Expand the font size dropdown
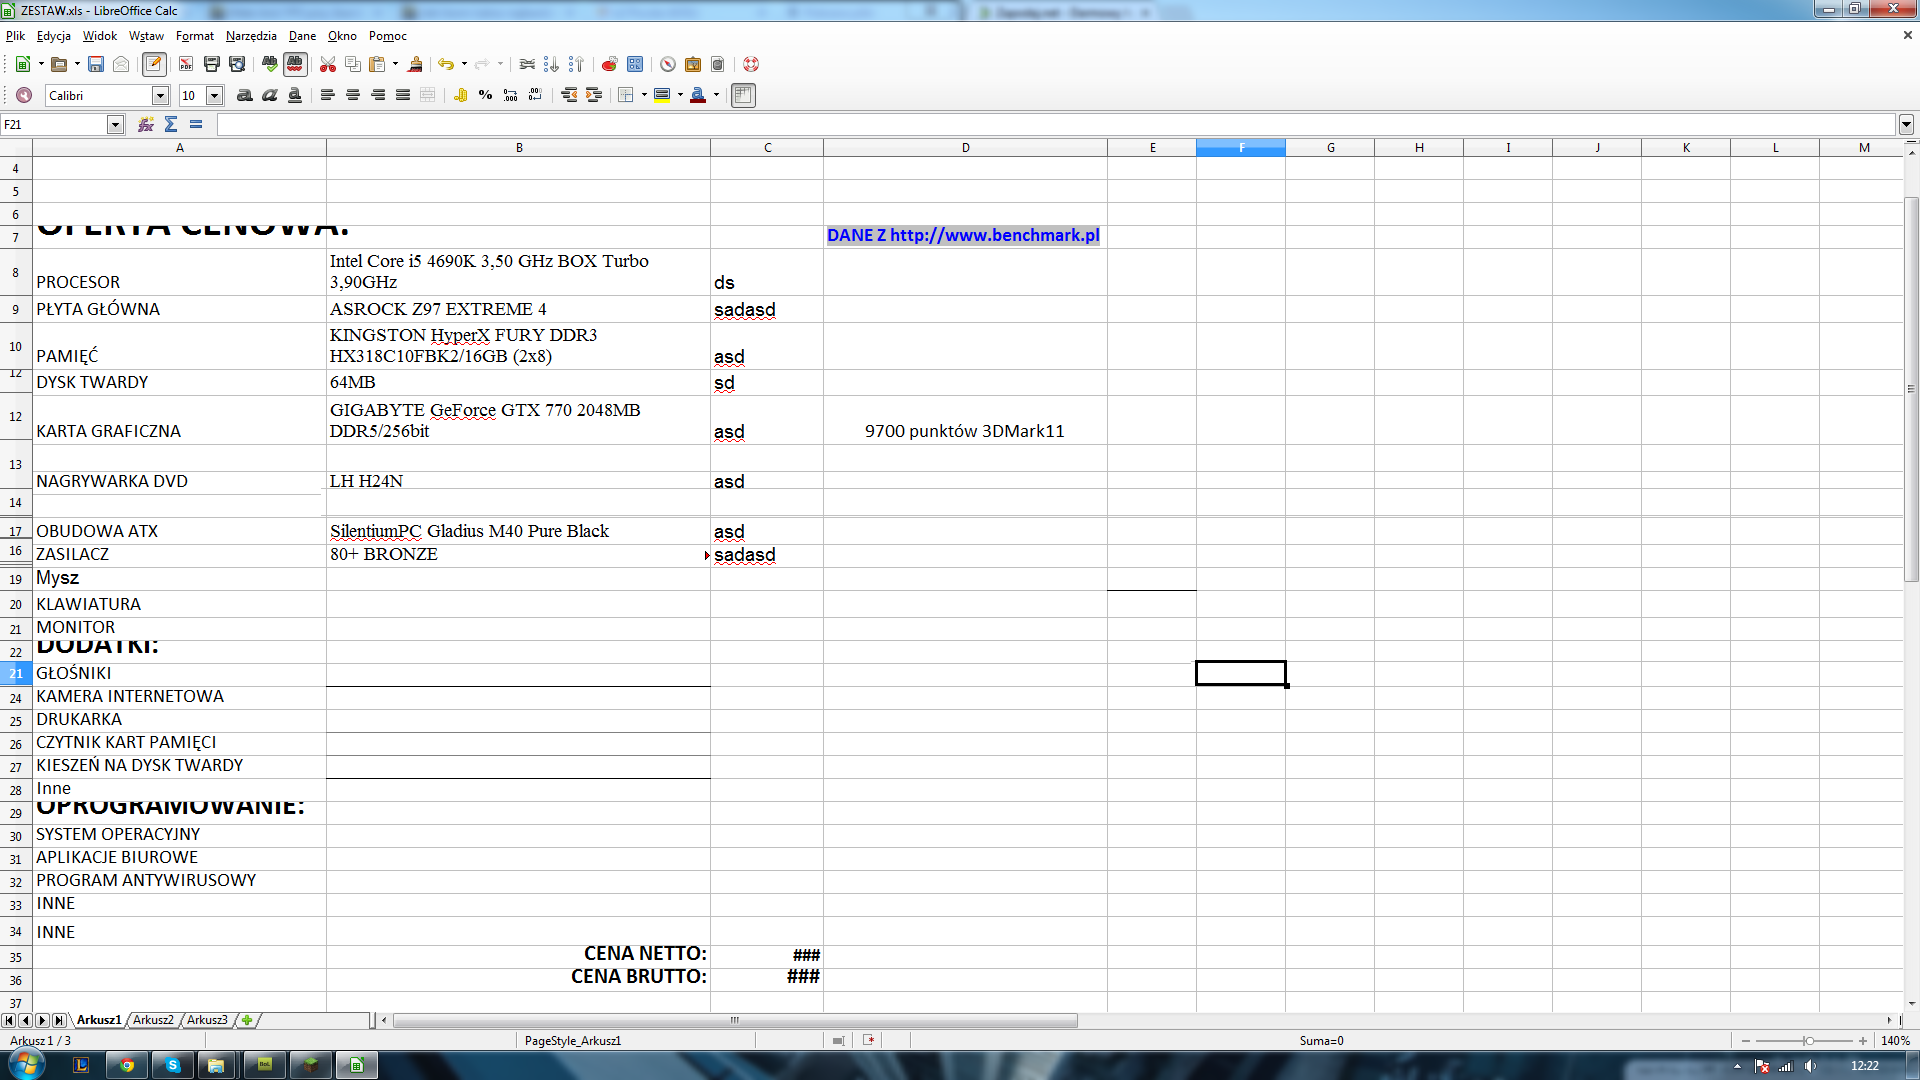 click(x=214, y=95)
